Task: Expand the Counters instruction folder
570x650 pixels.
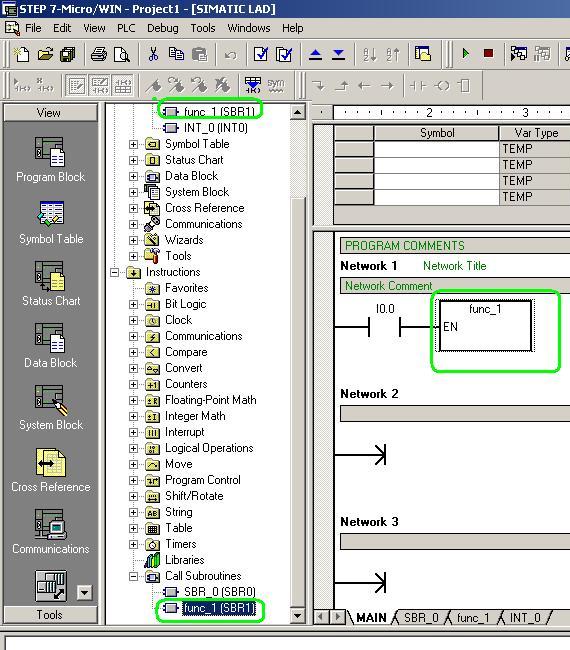Action: pos(133,384)
